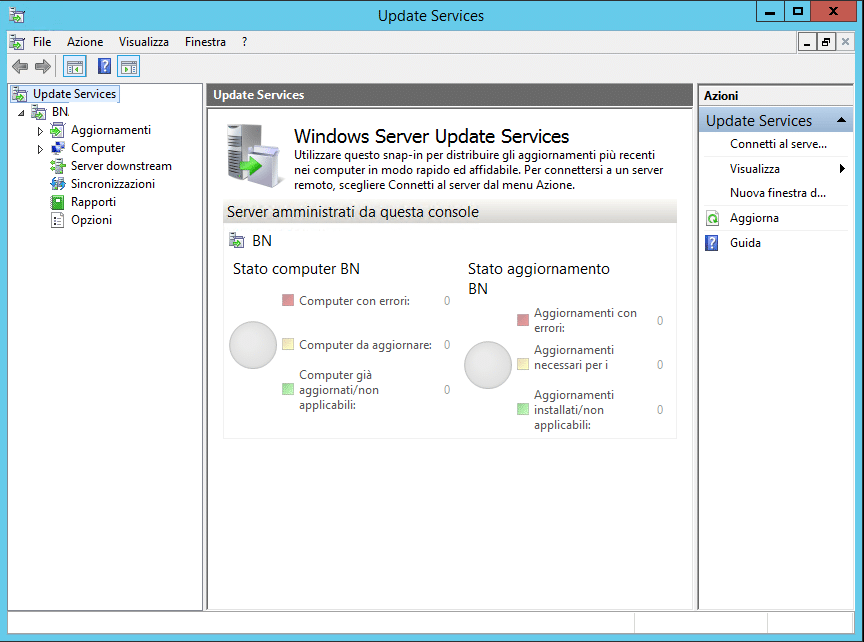The image size is (864, 642).
Task: Click the Computer node icon in the tree
Action: [x=57, y=148]
